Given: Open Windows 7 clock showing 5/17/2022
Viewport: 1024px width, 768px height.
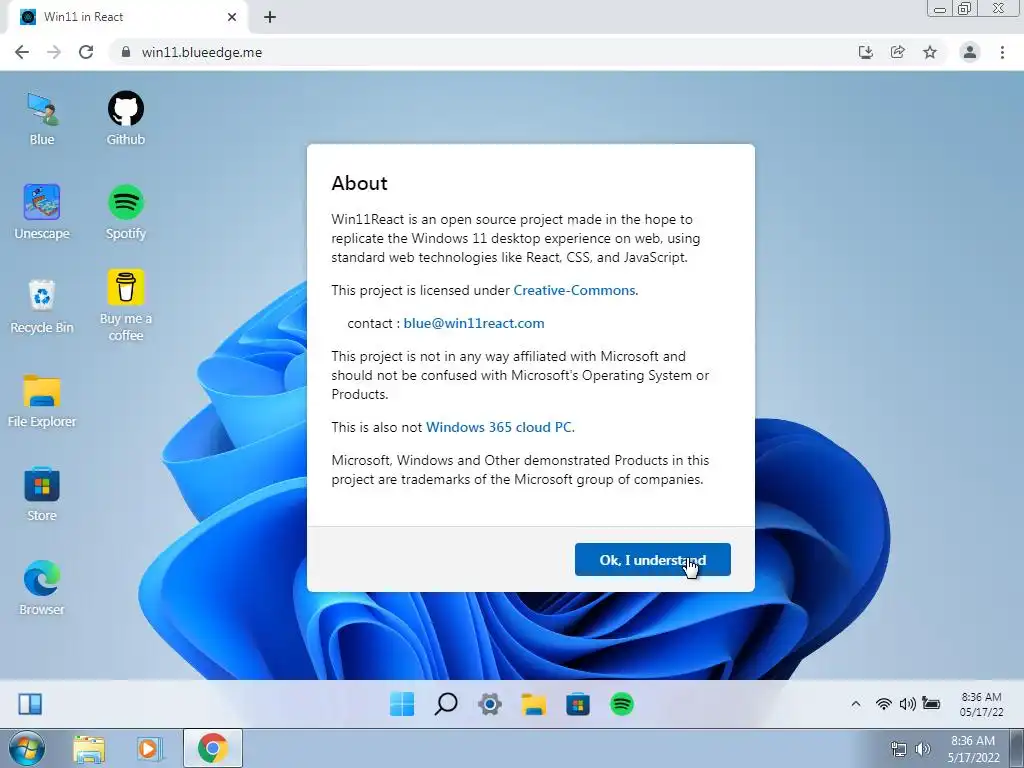Looking at the screenshot, I should tap(973, 749).
